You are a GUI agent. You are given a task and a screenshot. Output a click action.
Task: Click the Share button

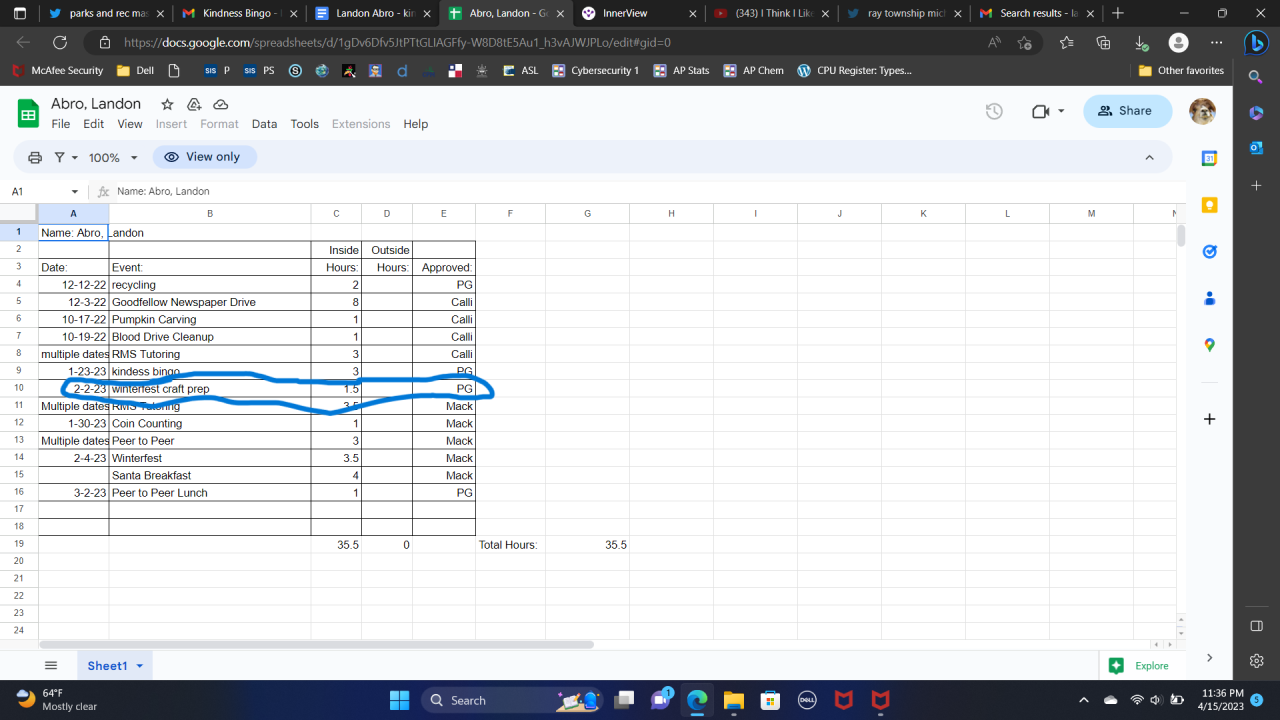click(1127, 111)
